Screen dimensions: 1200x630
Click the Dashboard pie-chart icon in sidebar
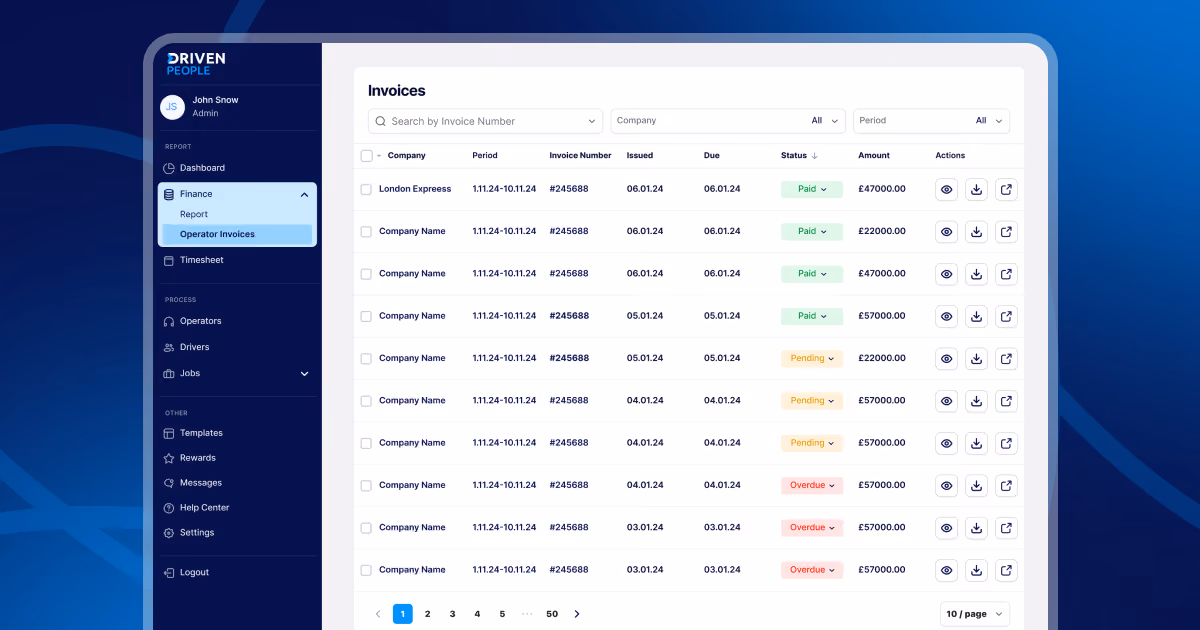169,168
